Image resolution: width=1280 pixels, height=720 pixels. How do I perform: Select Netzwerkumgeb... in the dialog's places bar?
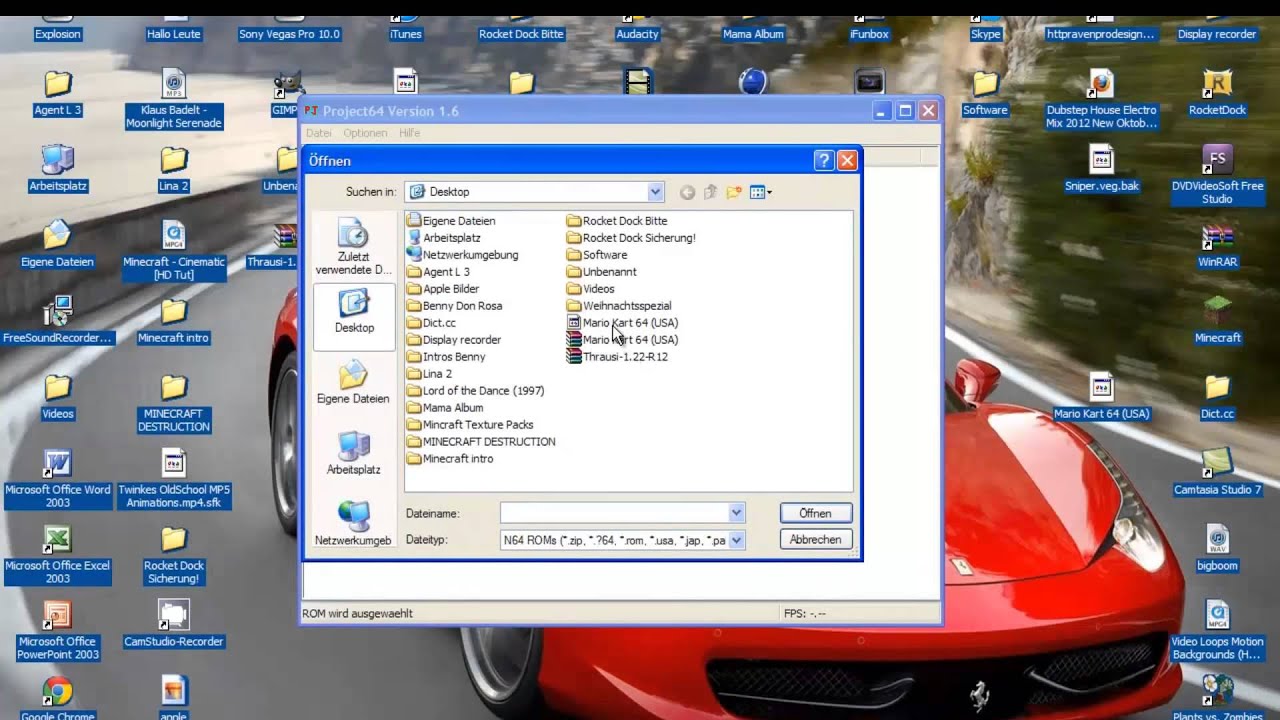pos(353,524)
